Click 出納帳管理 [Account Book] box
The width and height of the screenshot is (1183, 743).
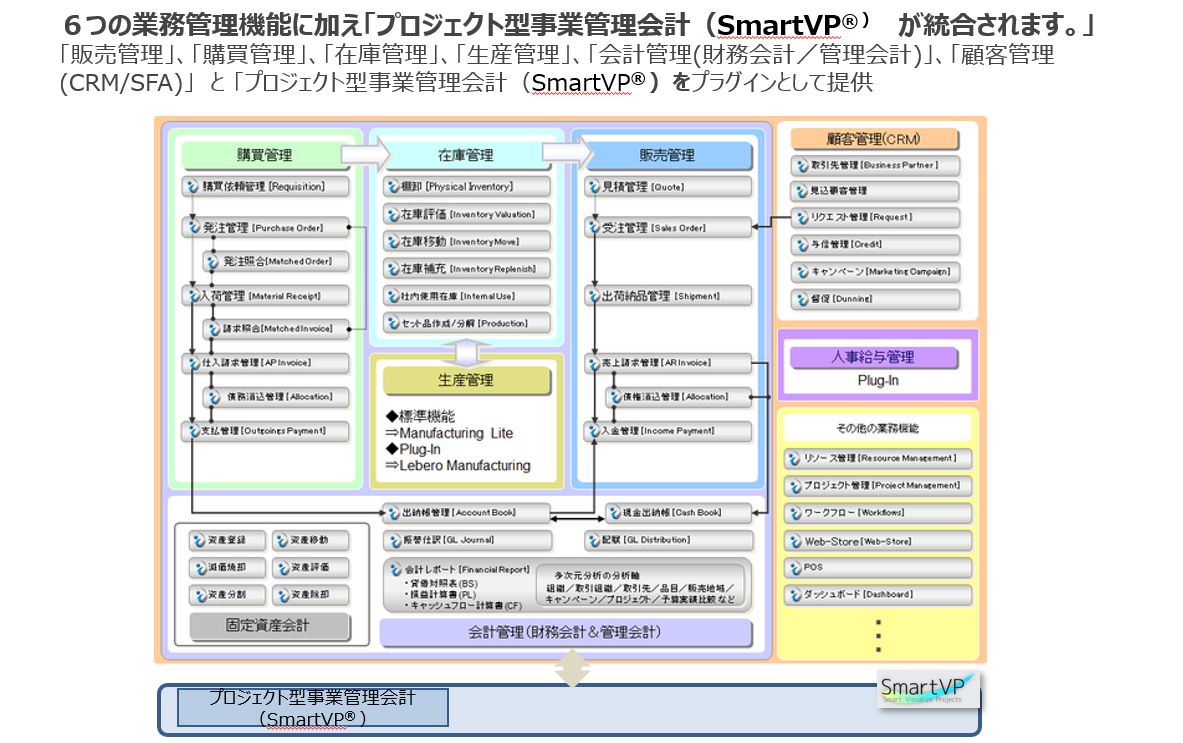coord(466,513)
